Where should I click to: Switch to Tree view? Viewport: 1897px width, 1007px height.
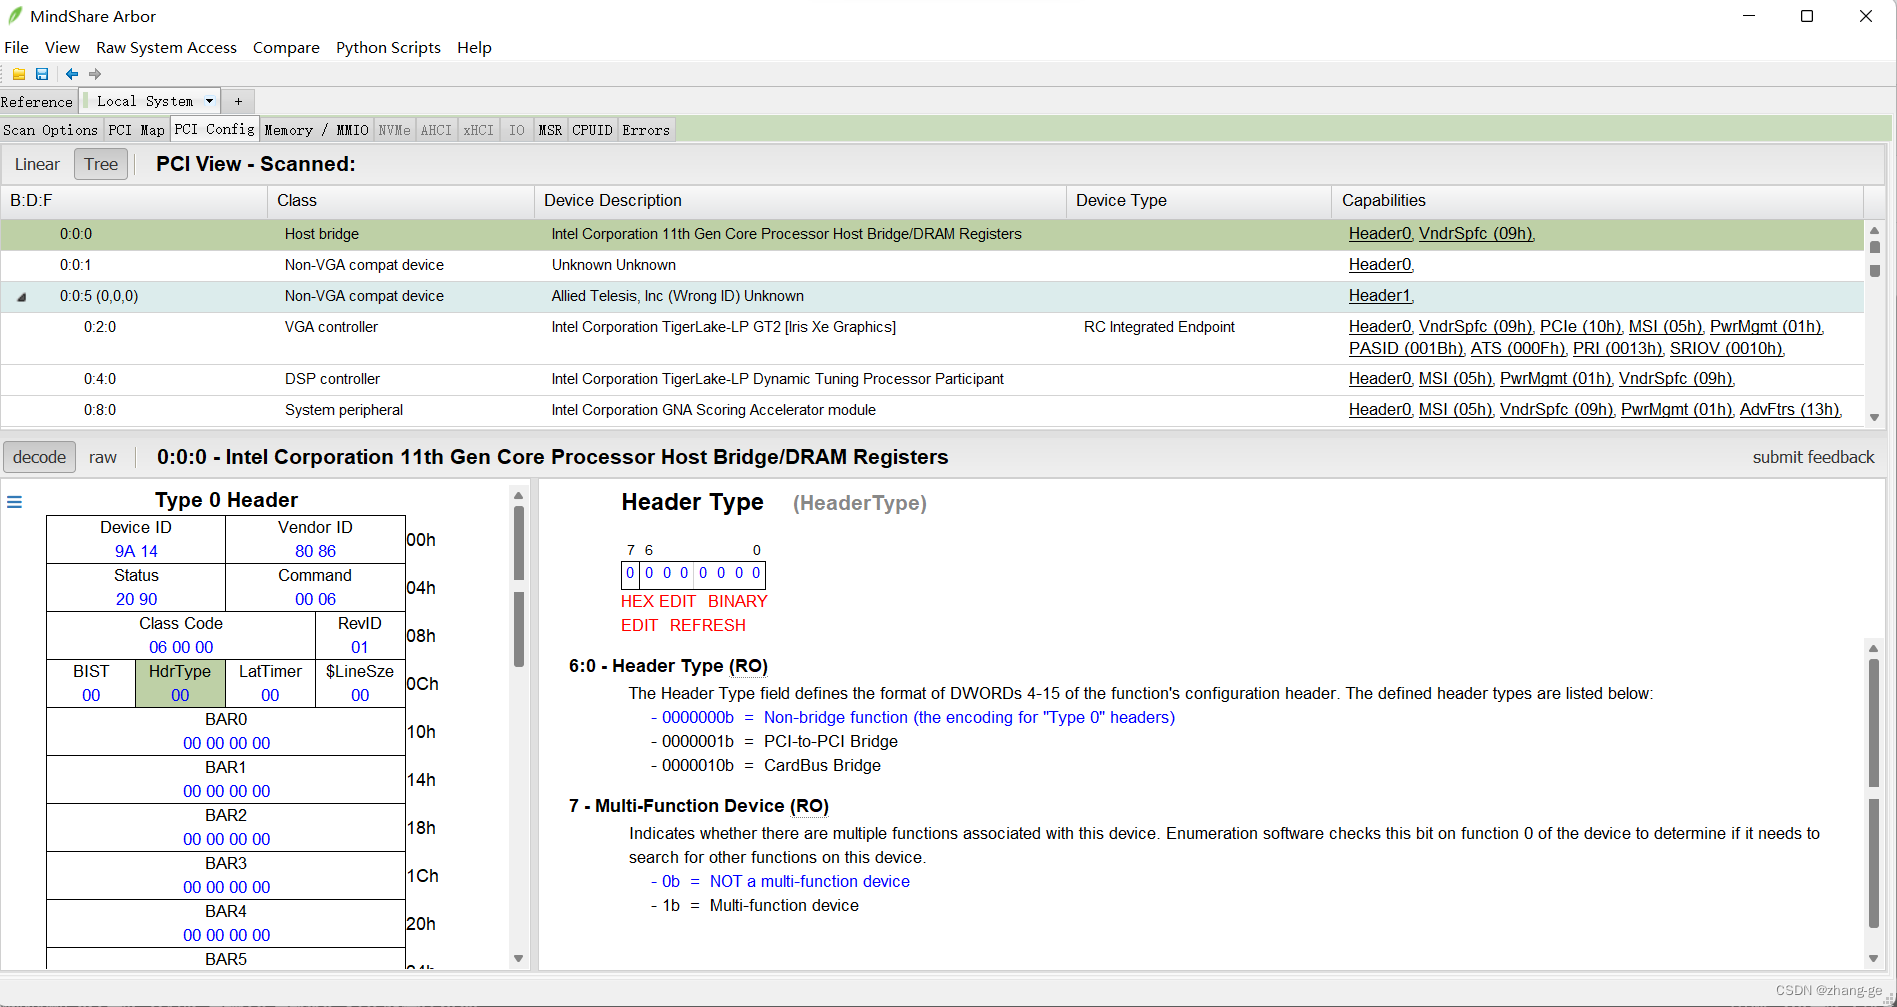click(101, 164)
